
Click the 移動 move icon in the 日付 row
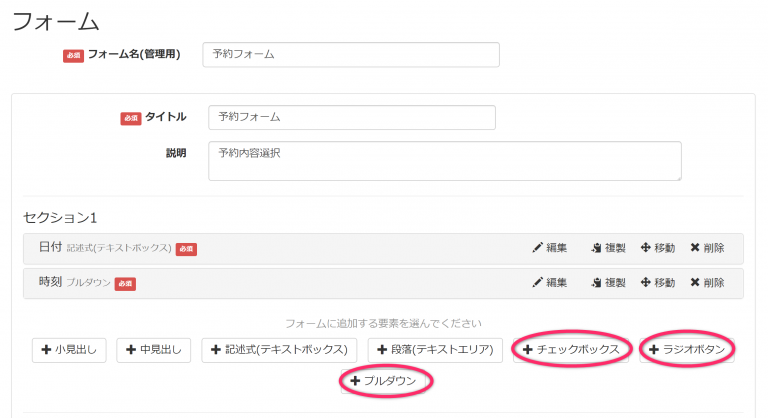click(x=646, y=247)
